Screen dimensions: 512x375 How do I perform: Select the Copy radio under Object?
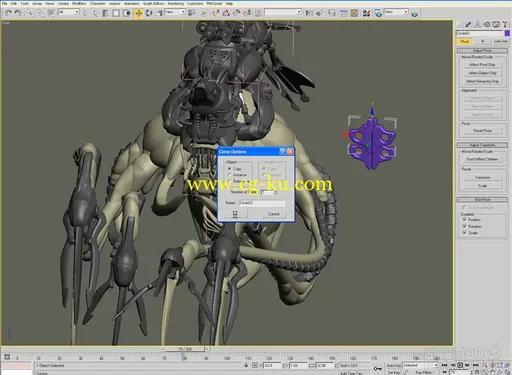coord(230,169)
